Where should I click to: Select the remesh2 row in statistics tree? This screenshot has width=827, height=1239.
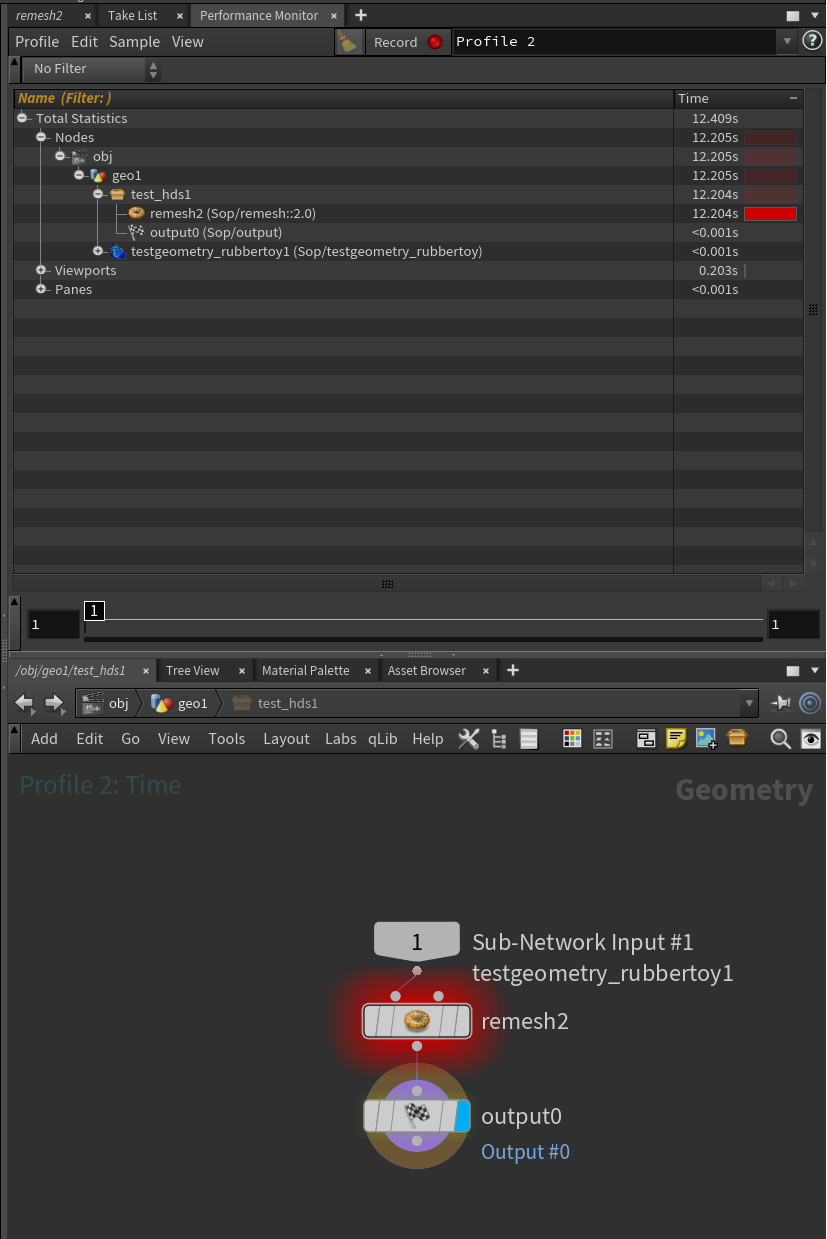click(343, 213)
